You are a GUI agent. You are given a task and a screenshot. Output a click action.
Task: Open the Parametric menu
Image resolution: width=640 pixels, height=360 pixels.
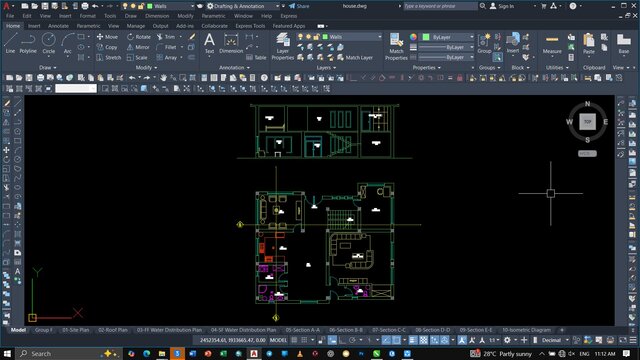(213, 16)
